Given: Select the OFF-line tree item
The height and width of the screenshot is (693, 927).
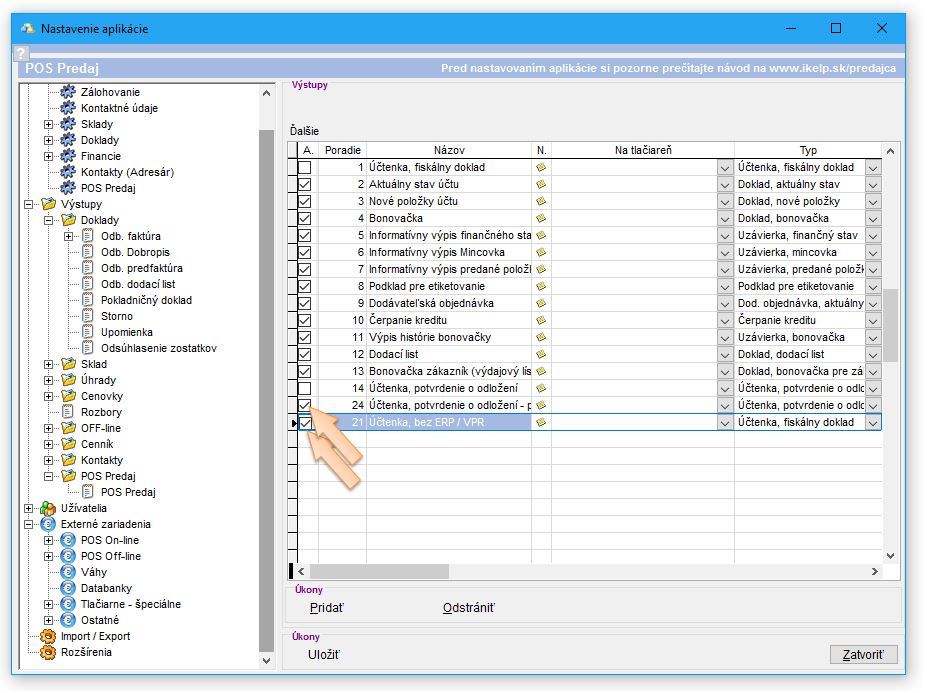Looking at the screenshot, I should pos(101,428).
